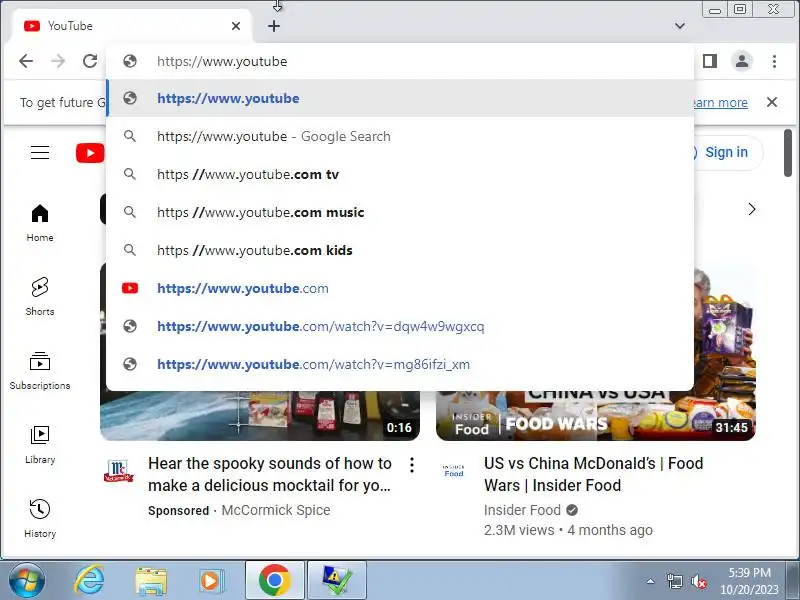This screenshot has height=600, width=800.
Task: Visit the Insider Food channel name
Action: (522, 510)
